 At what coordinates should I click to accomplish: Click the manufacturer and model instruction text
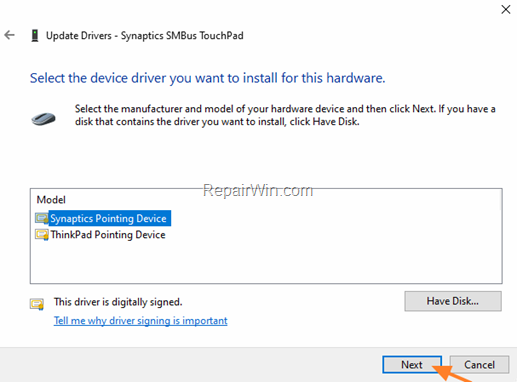[285, 115]
